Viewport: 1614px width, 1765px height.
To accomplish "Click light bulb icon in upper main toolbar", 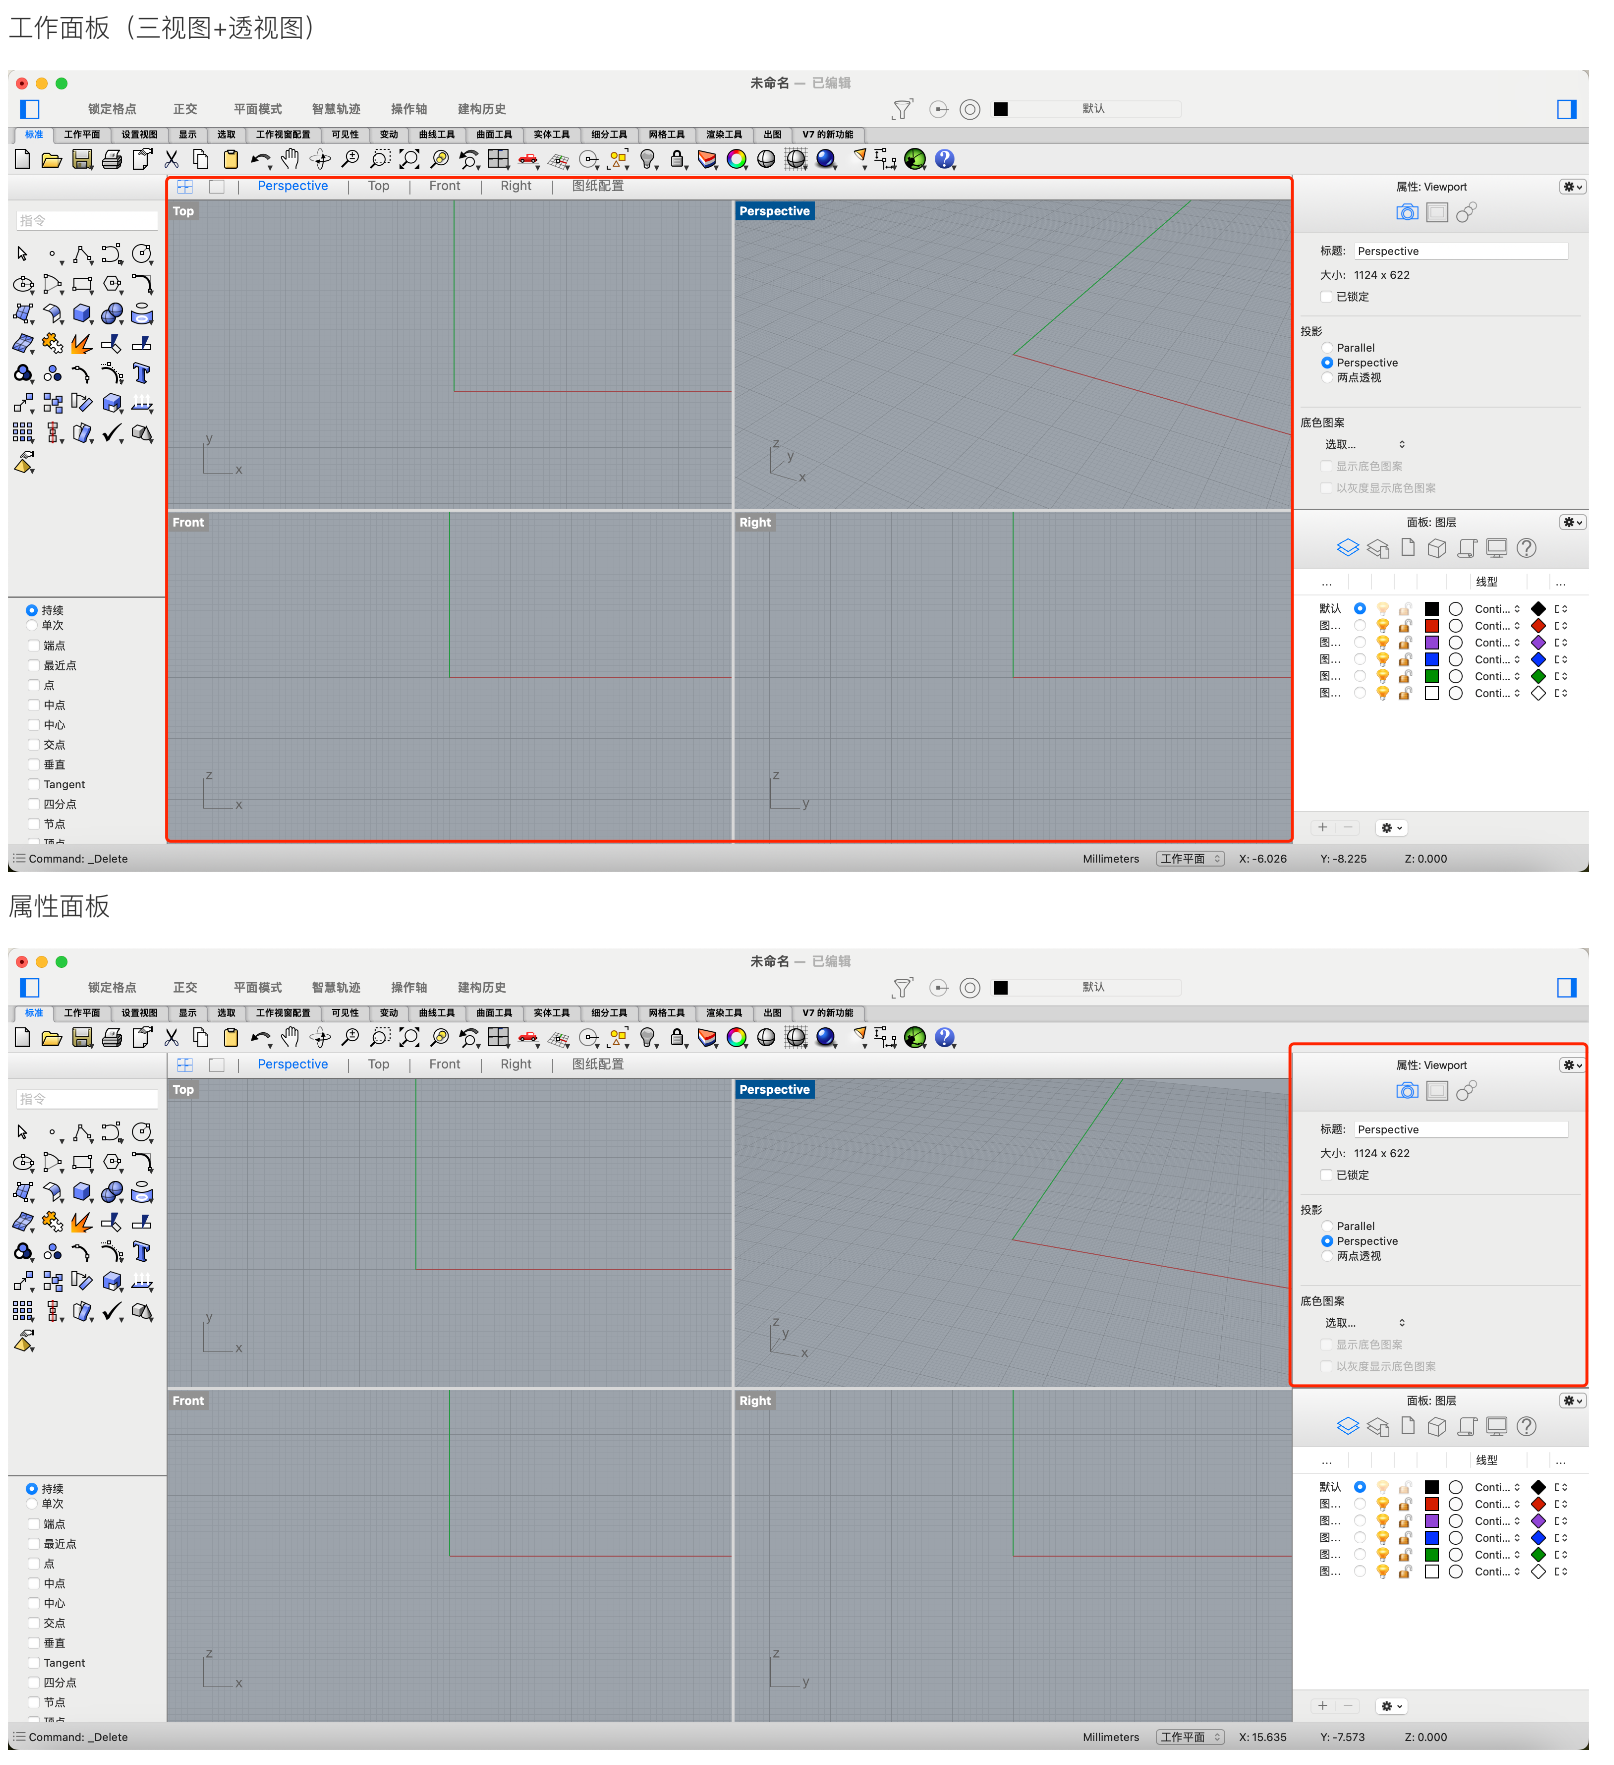I will coord(648,159).
